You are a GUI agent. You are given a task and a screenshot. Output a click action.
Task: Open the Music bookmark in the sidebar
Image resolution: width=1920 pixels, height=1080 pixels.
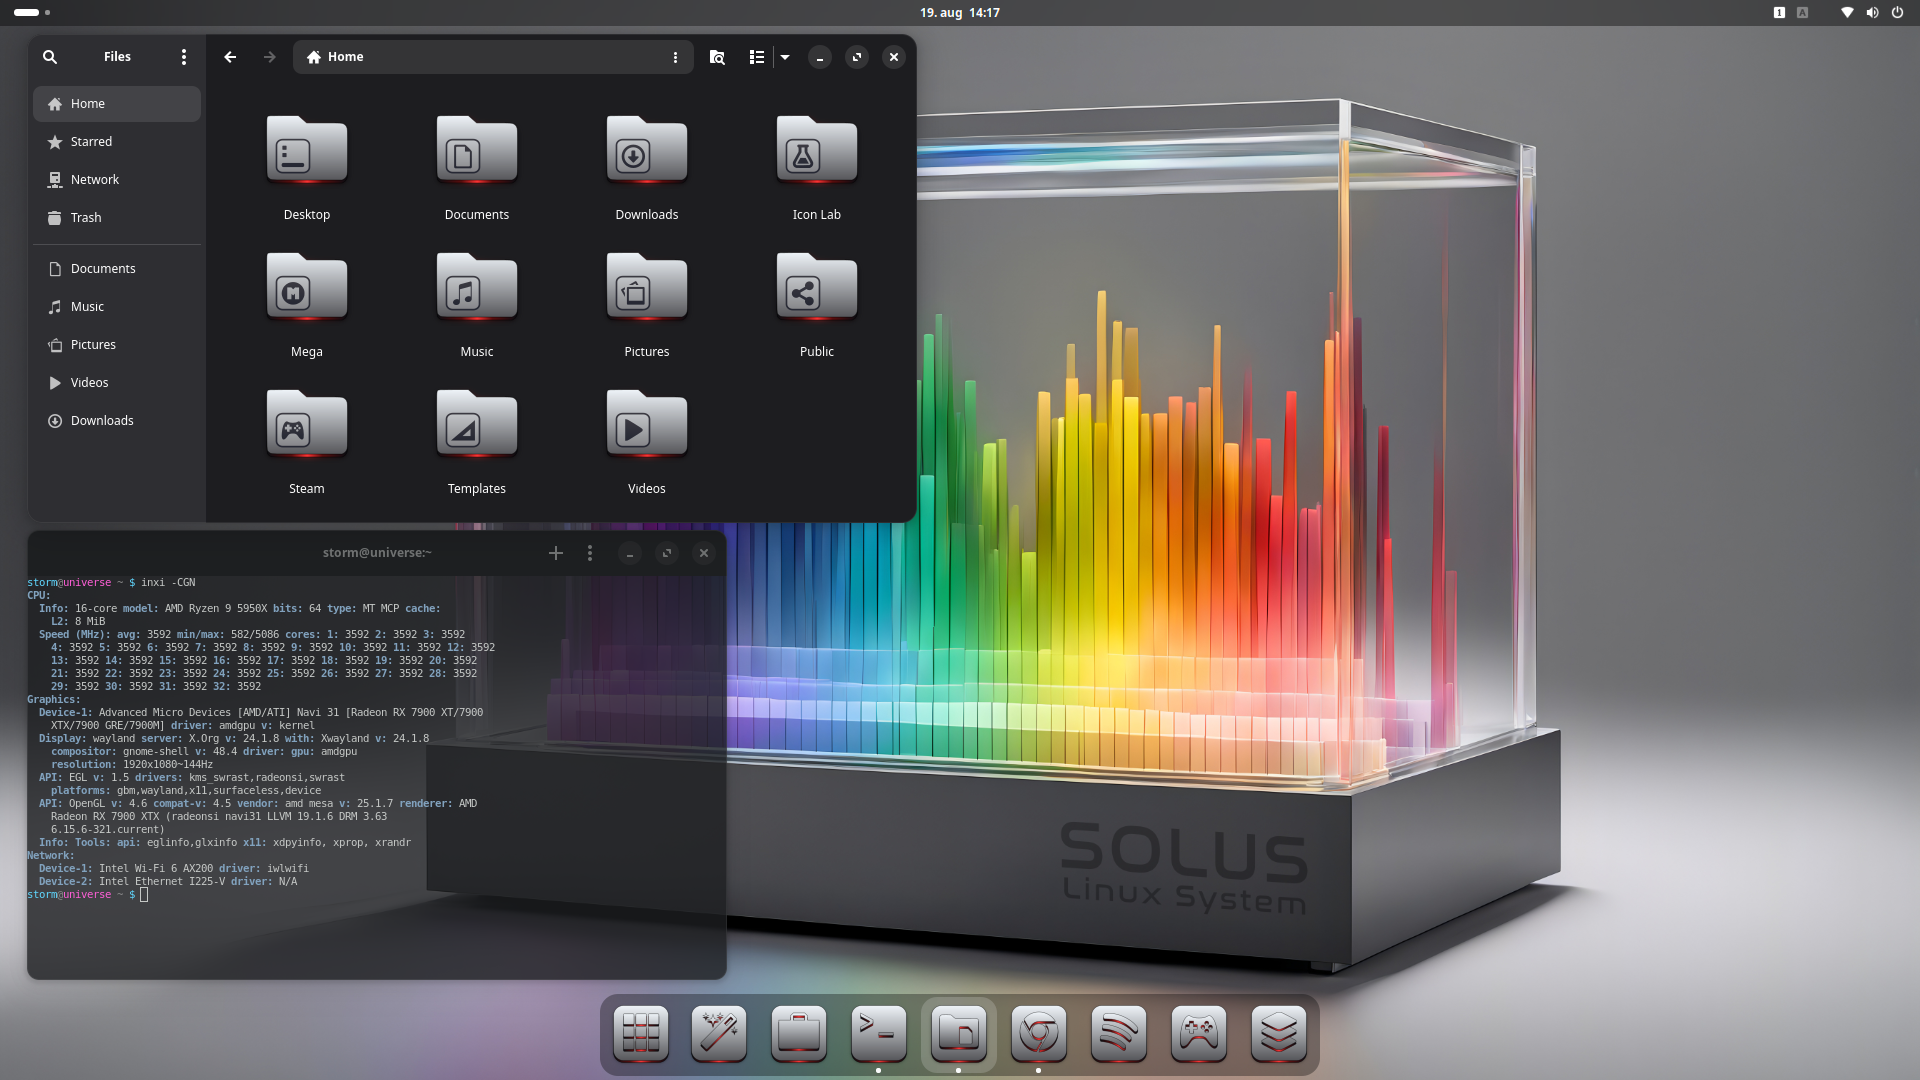click(117, 307)
